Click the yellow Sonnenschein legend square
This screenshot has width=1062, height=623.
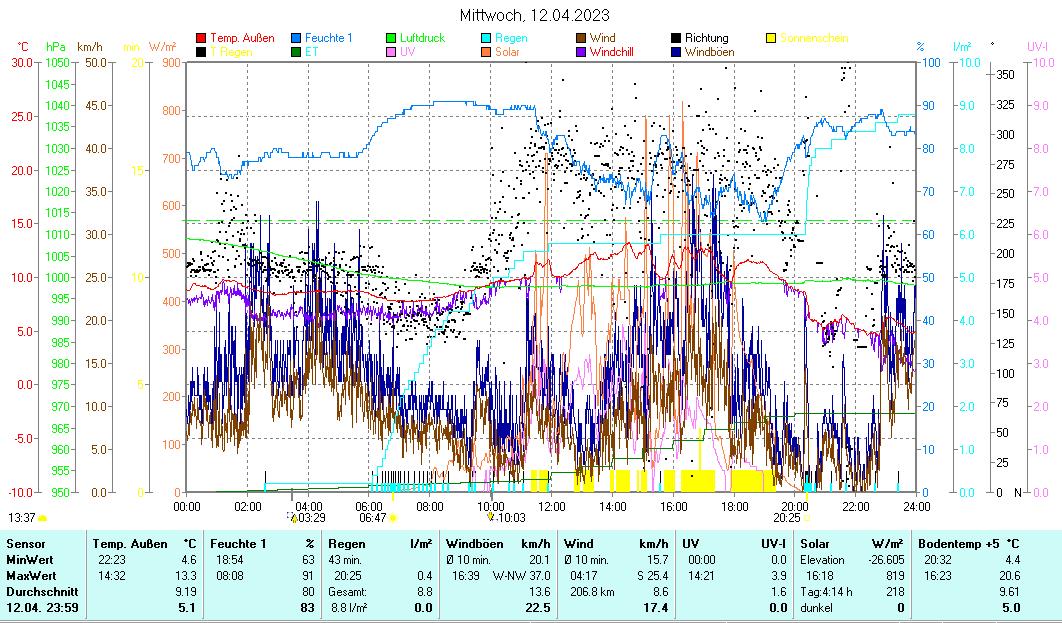tap(771, 39)
